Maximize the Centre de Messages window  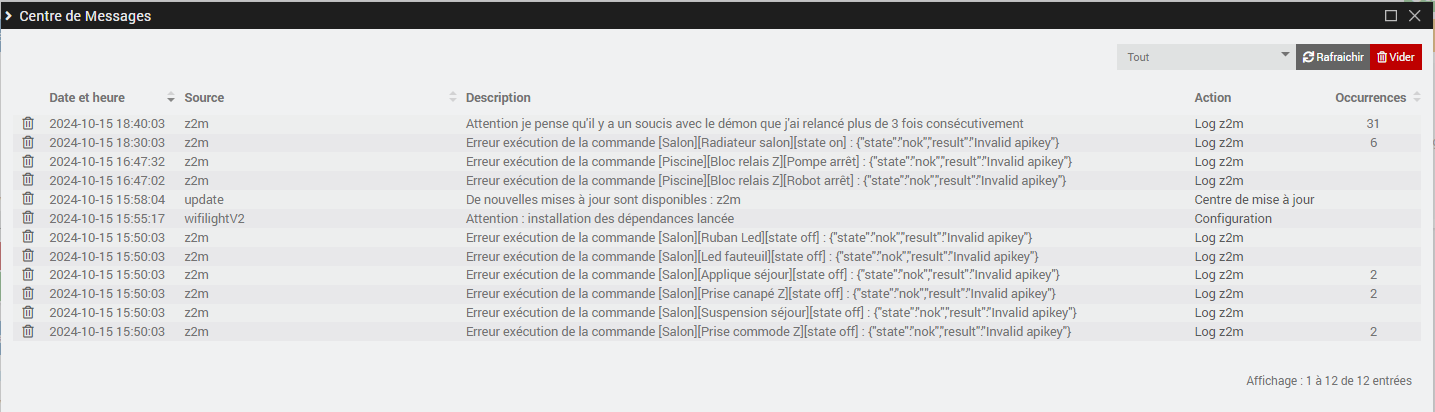(x=1391, y=16)
